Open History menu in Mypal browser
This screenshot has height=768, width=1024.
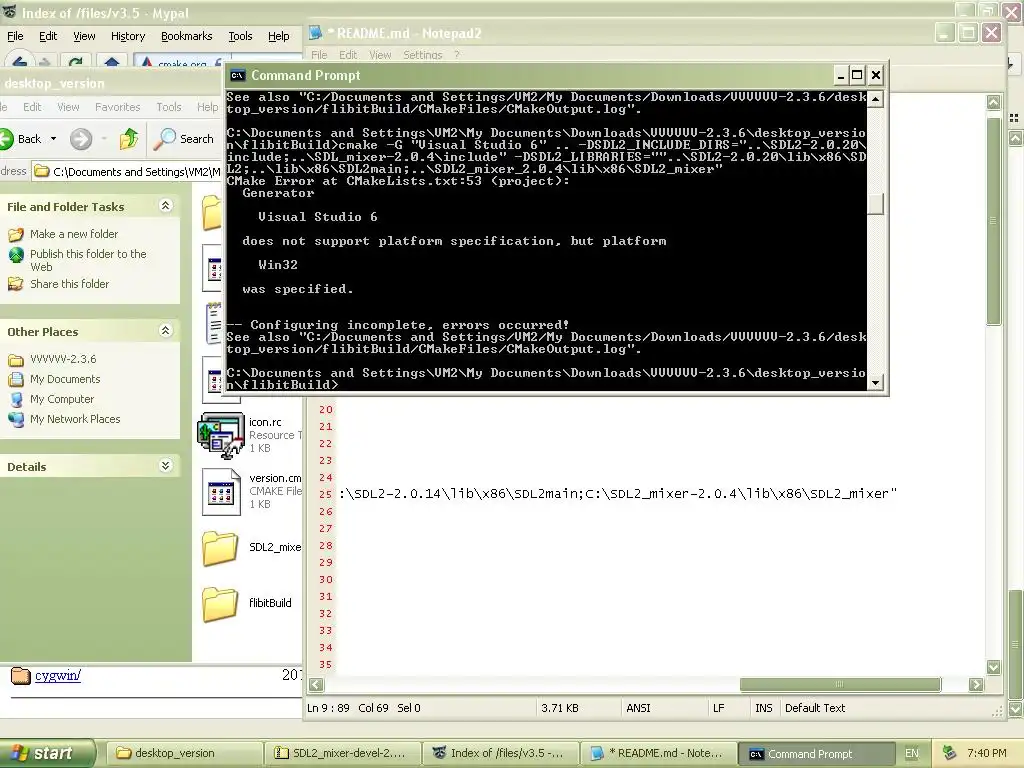click(127, 36)
